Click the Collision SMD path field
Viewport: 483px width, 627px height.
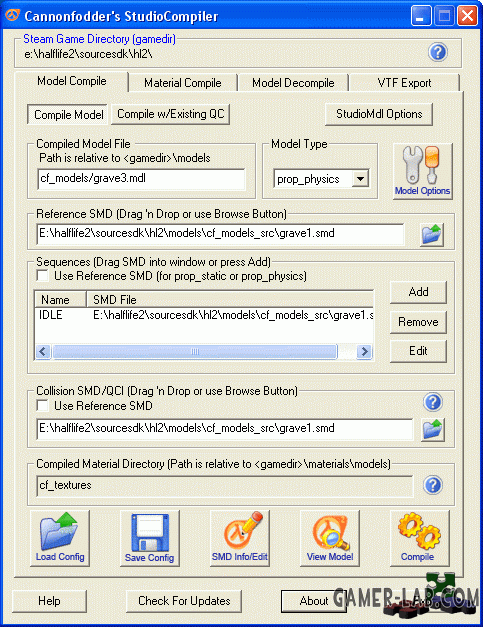point(224,429)
